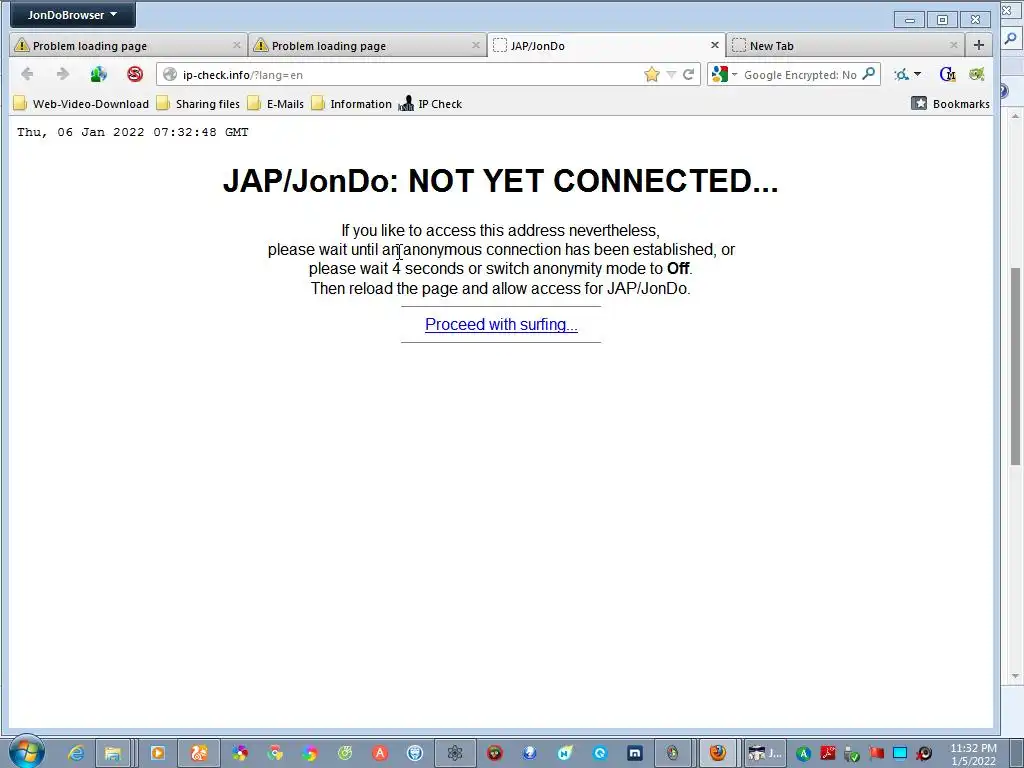This screenshot has width=1024, height=768.
Task: Click the page date line Thu, 06 Jan 2022
Action: (133, 132)
